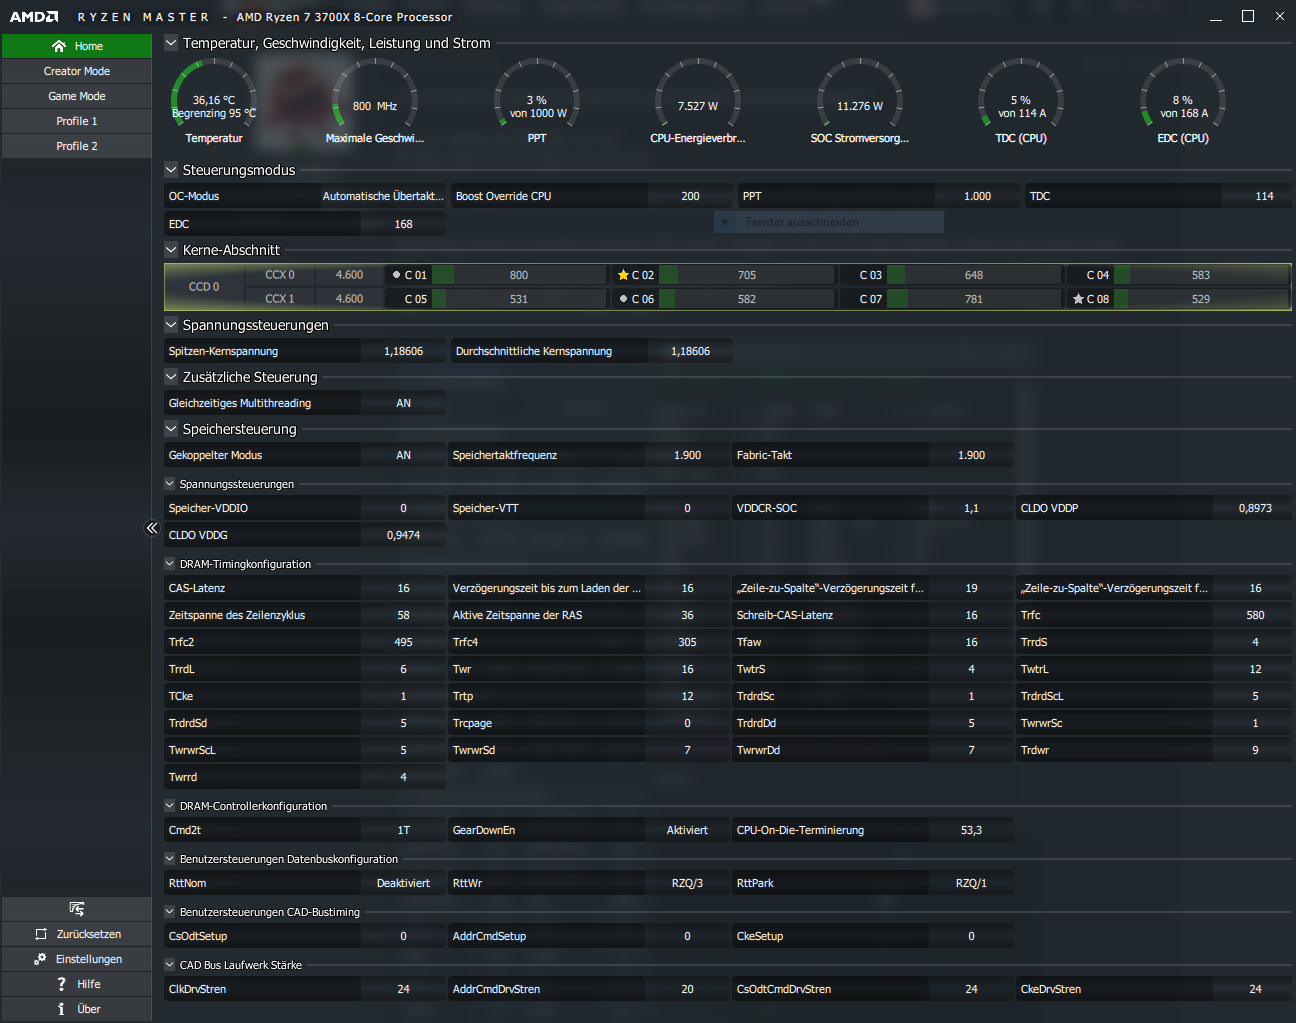Click the VDDCR-SOC 1,1 value

tap(971, 508)
